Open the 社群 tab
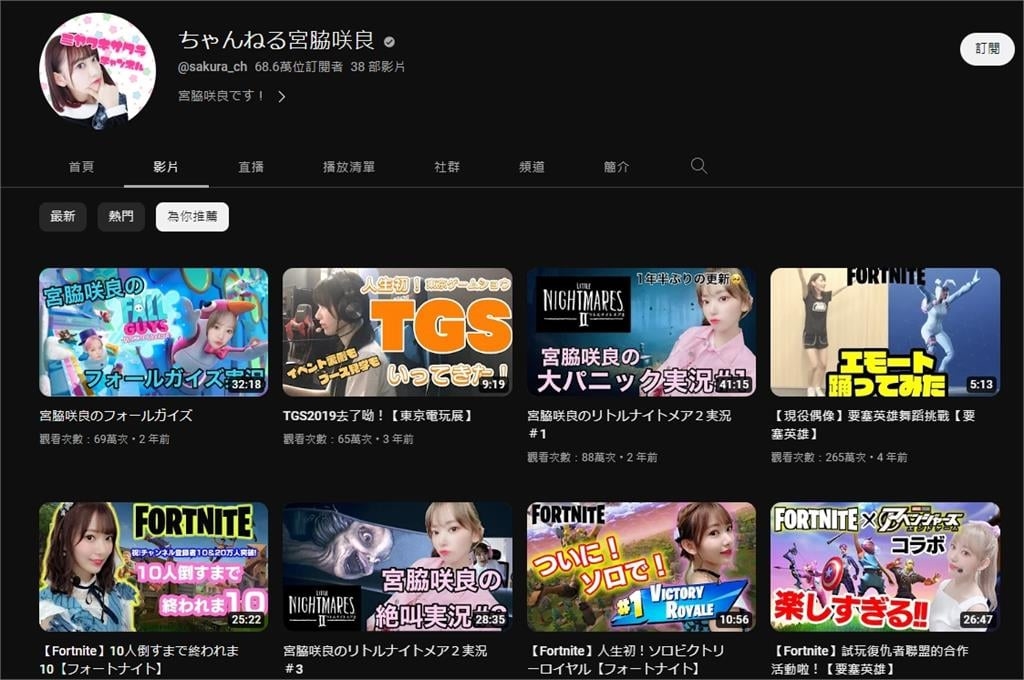This screenshot has width=1024, height=680. click(447, 167)
